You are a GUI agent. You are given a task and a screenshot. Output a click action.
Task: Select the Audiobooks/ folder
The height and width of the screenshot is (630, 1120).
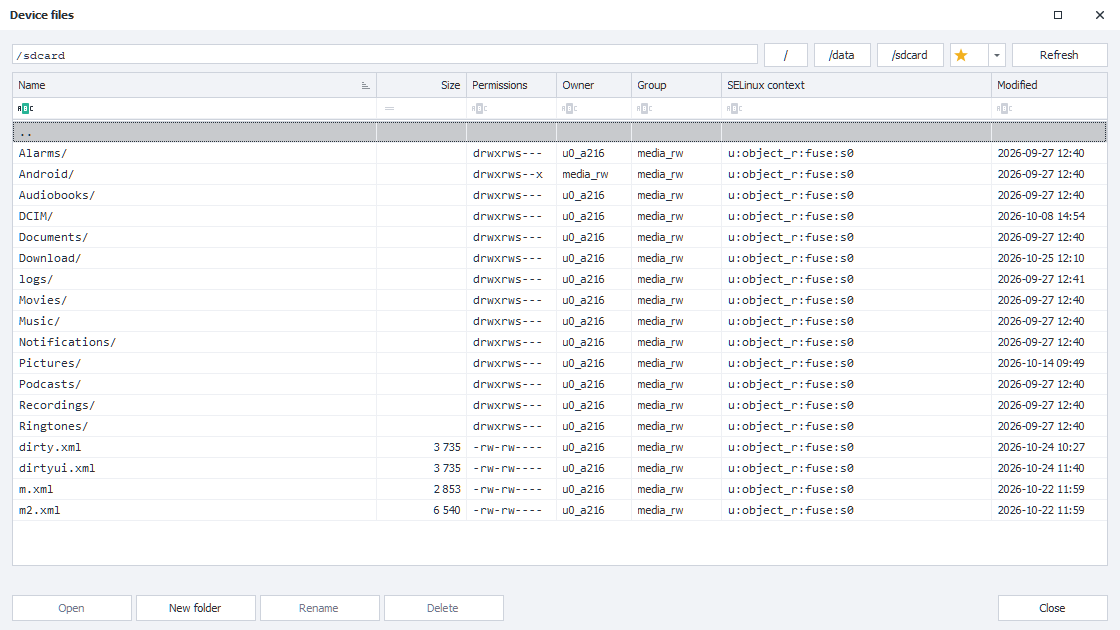point(559,195)
